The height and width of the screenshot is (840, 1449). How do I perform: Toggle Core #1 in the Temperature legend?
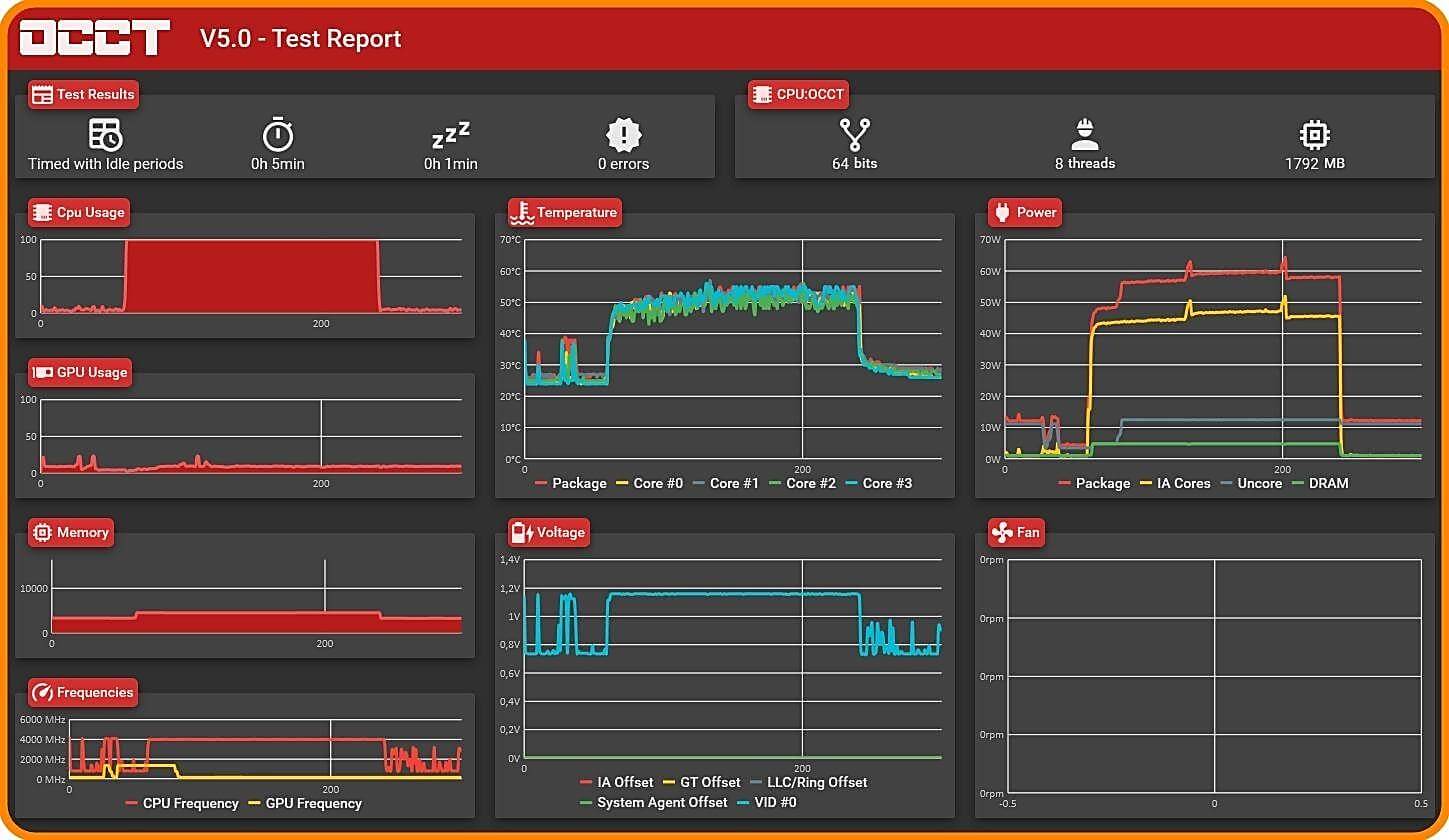pyautogui.click(x=726, y=483)
